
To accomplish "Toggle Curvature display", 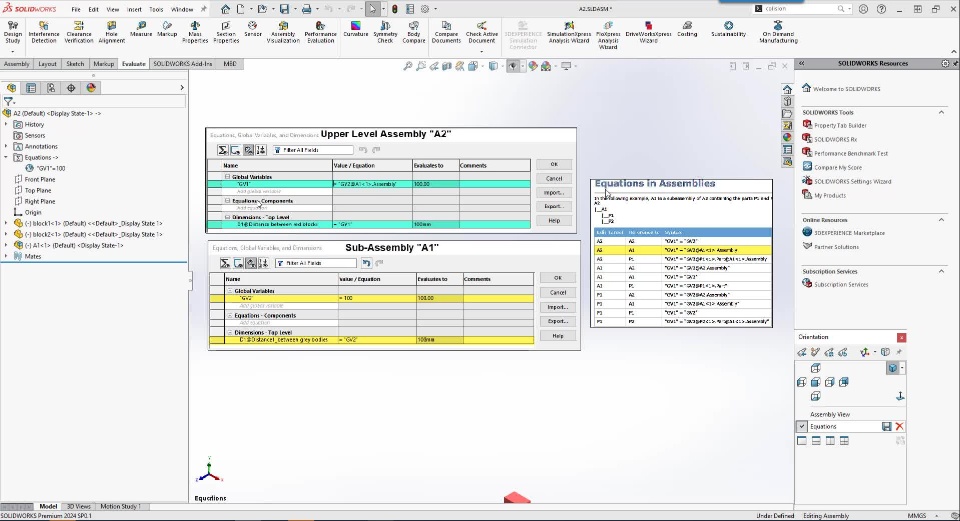I will tap(355, 29).
